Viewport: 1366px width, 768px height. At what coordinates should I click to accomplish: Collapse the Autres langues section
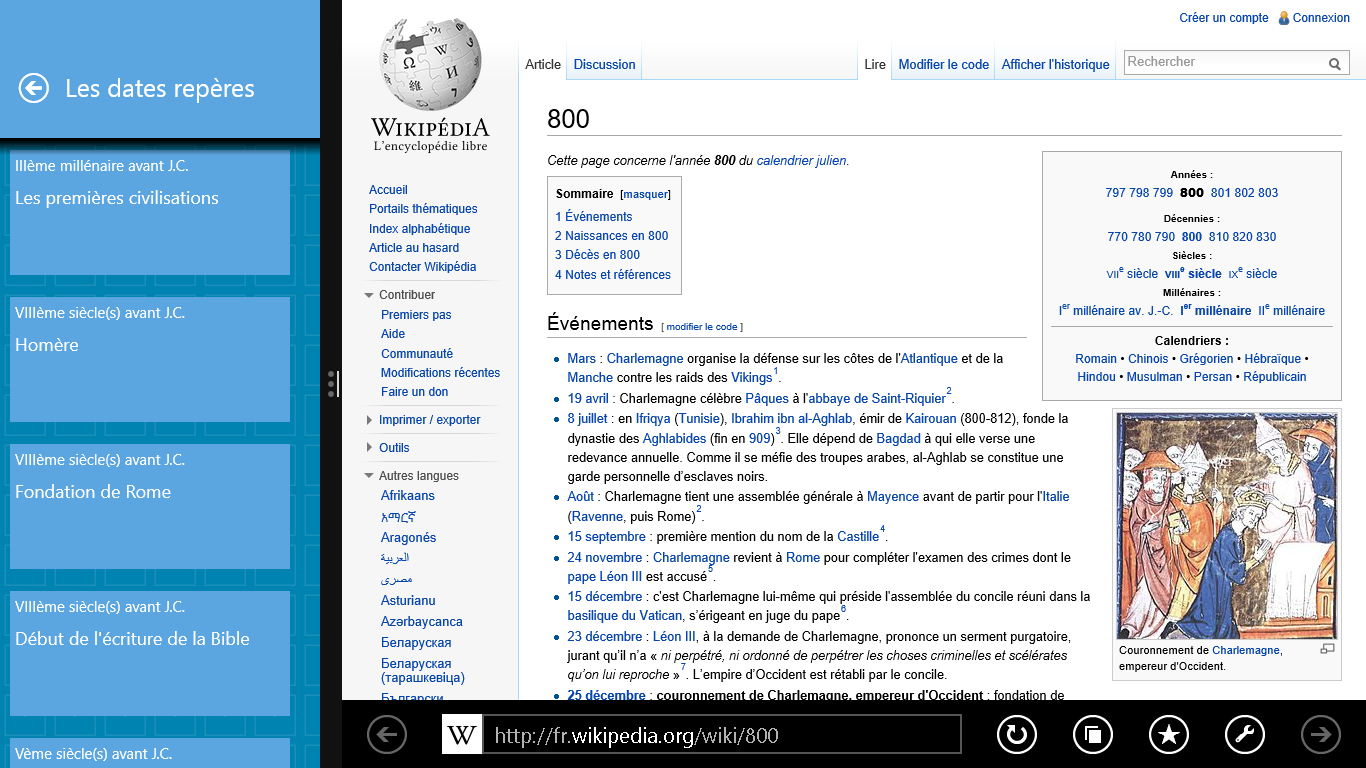tap(370, 476)
